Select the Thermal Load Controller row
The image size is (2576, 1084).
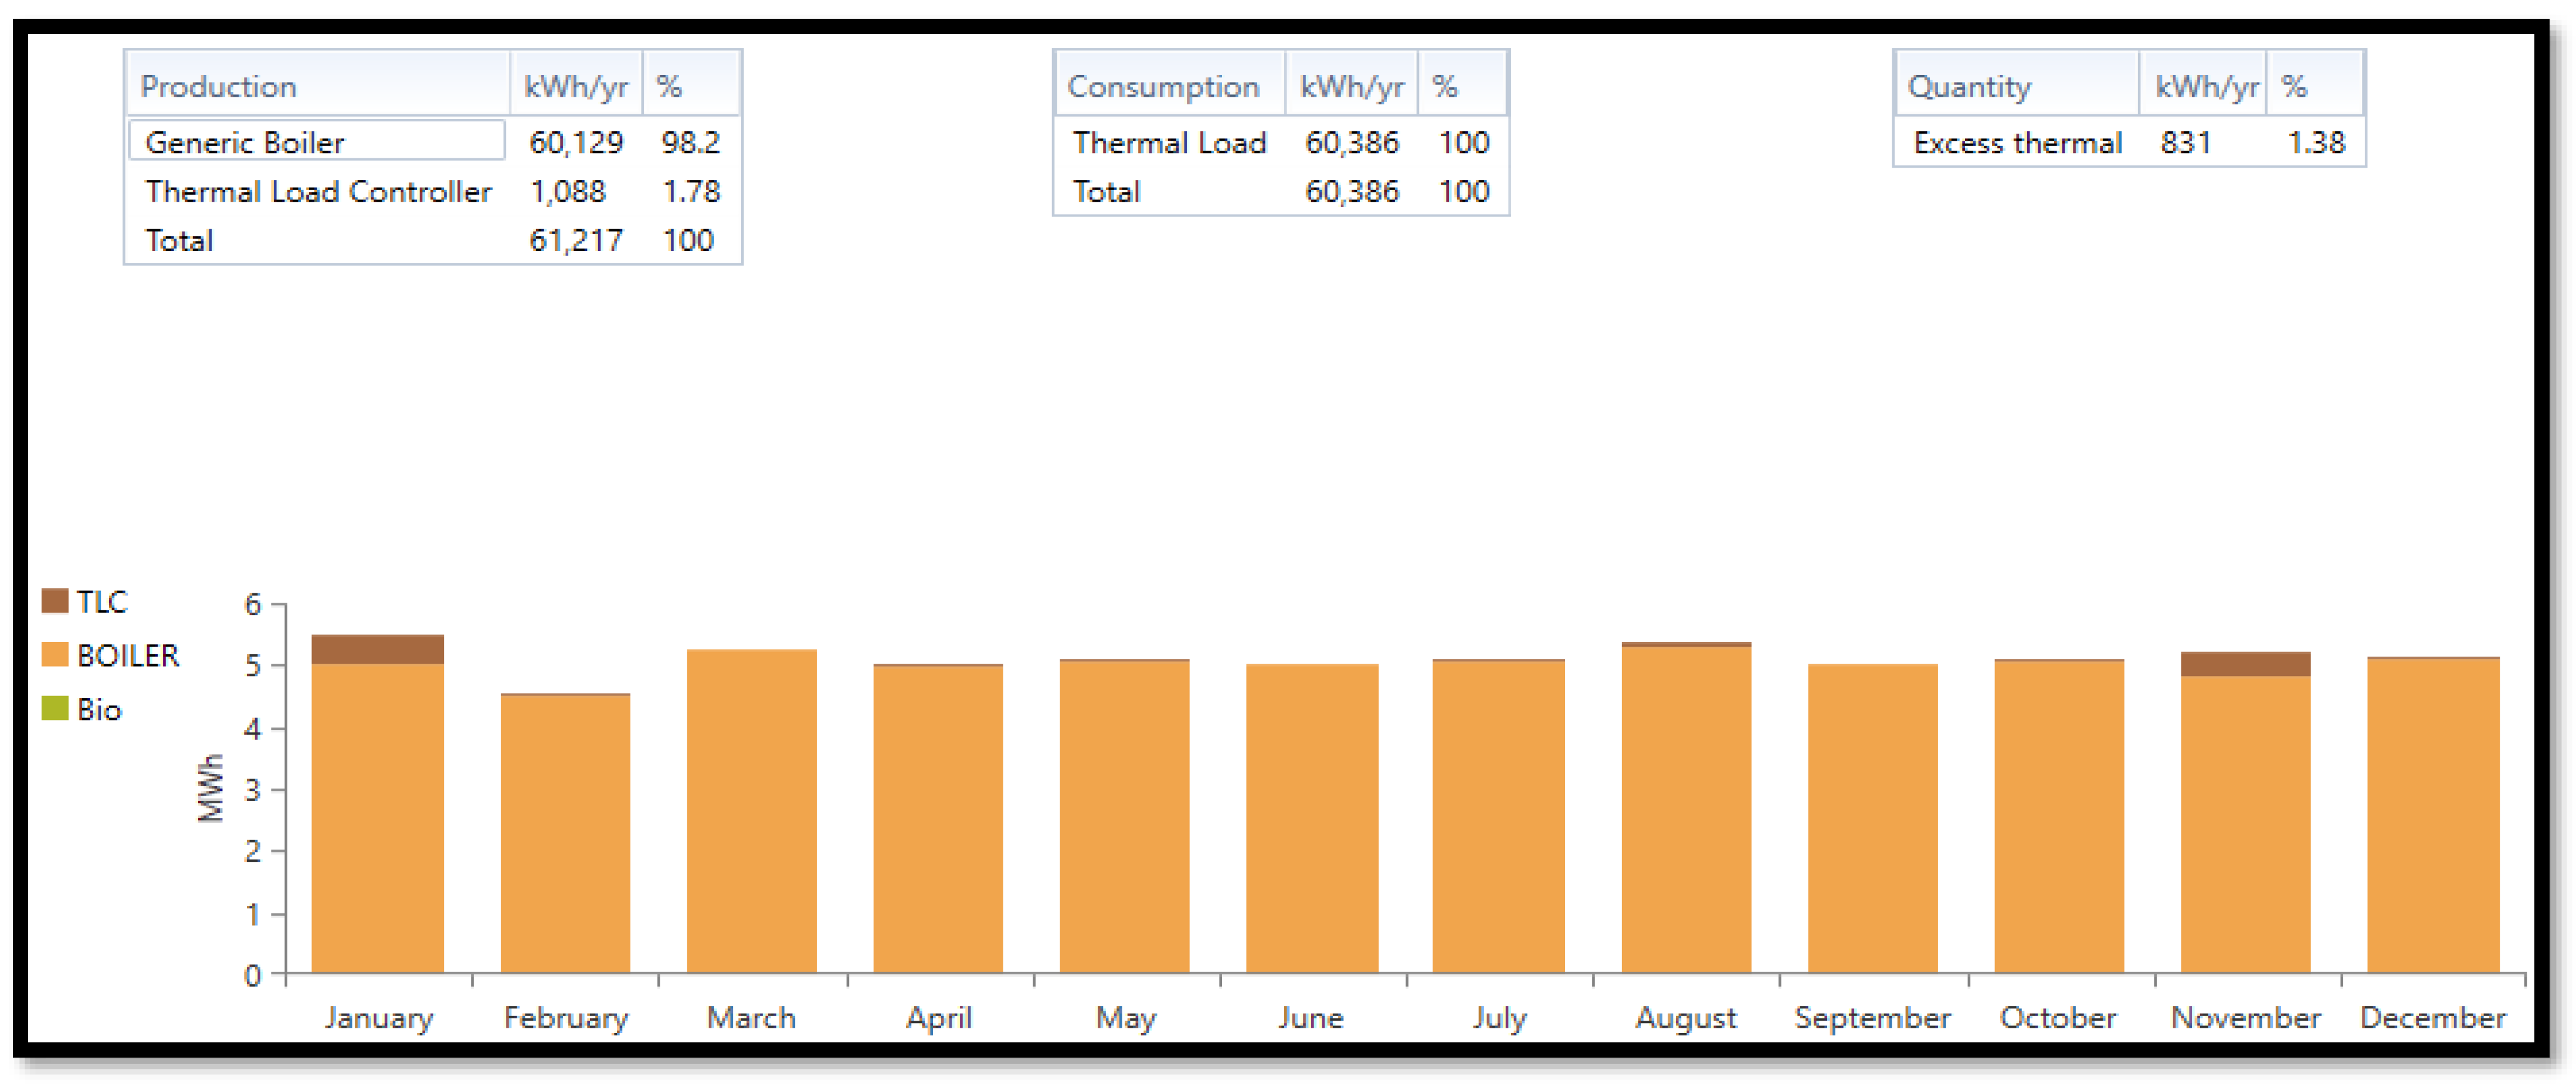tap(318, 191)
